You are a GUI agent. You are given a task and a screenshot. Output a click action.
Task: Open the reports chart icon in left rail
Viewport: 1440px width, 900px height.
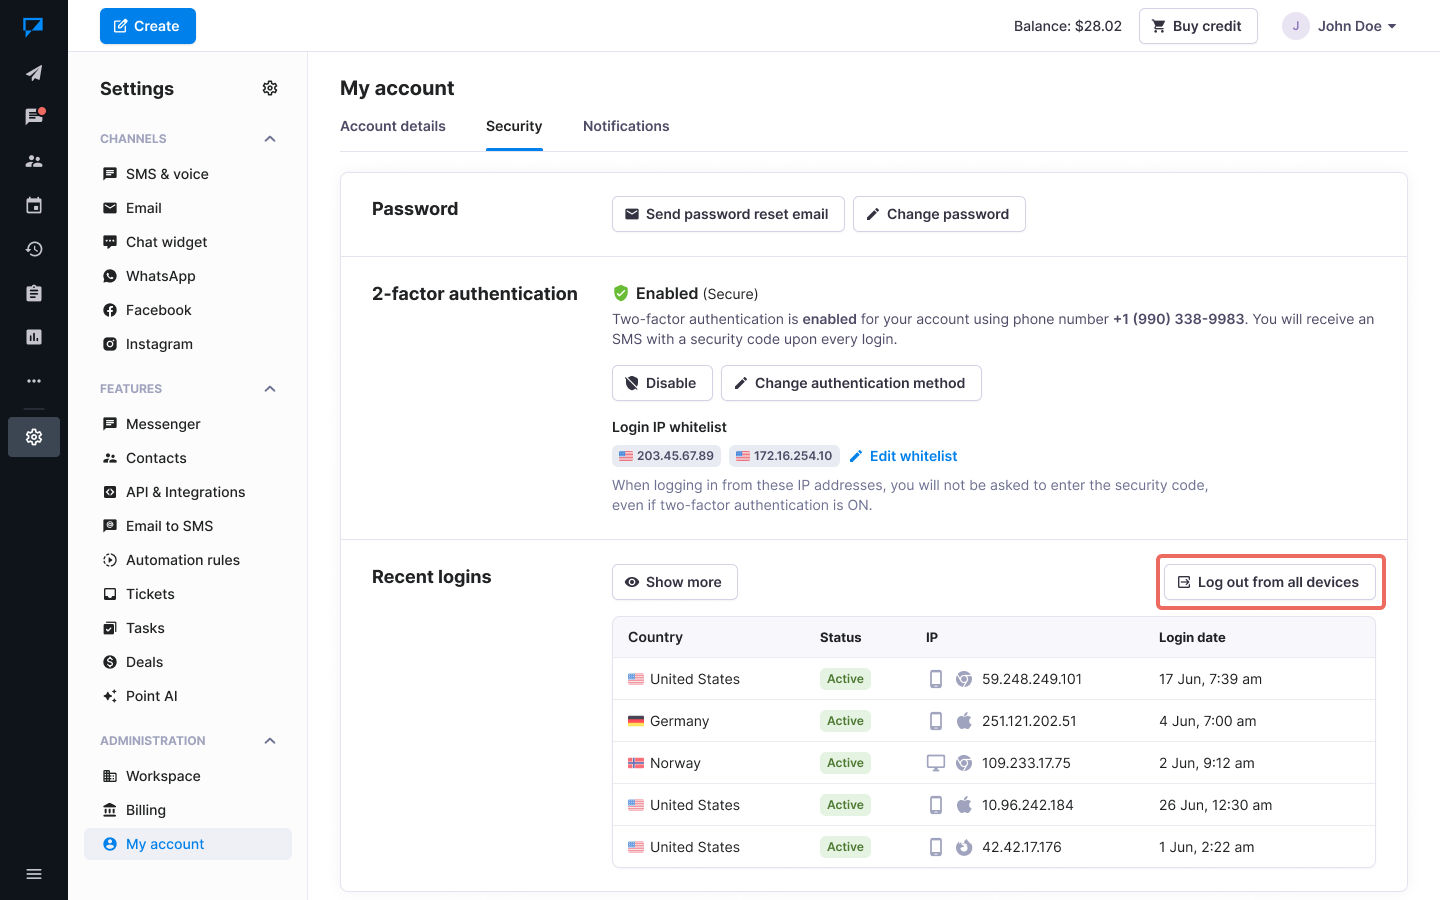coord(34,337)
